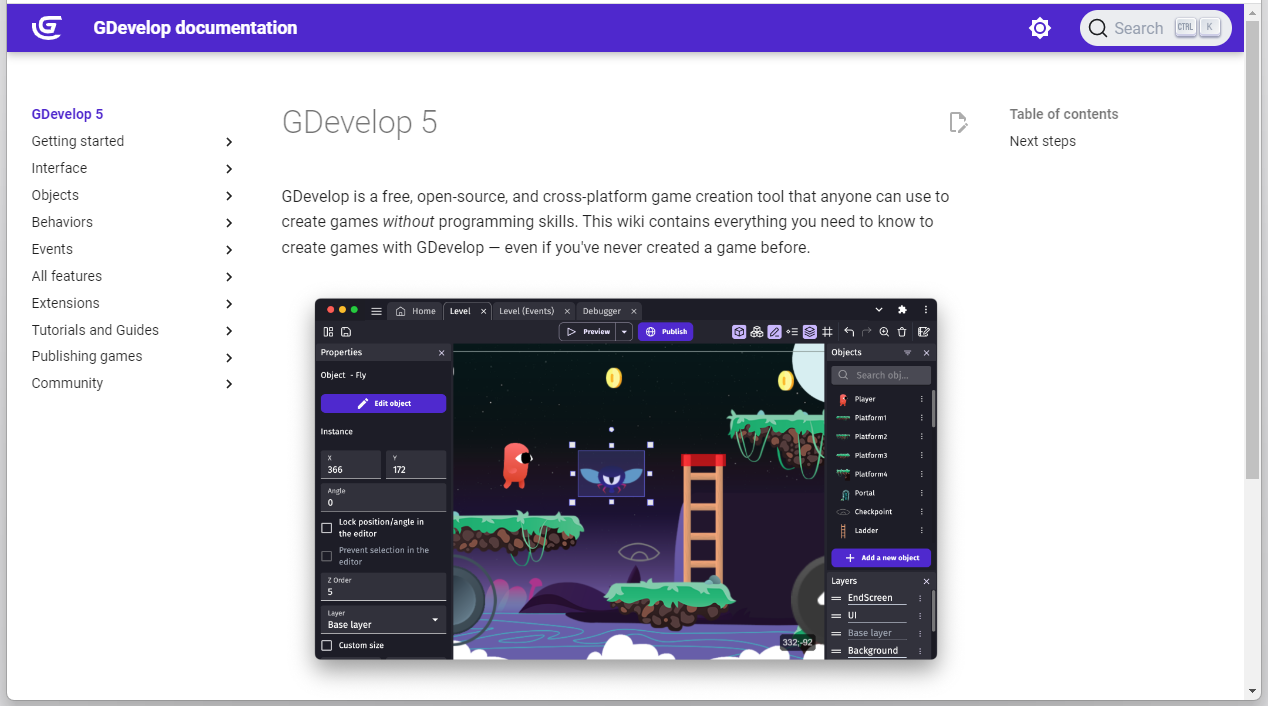This screenshot has width=1268, height=706.
Task: Expand the chevron beside Publishing games
Action: 229,358
